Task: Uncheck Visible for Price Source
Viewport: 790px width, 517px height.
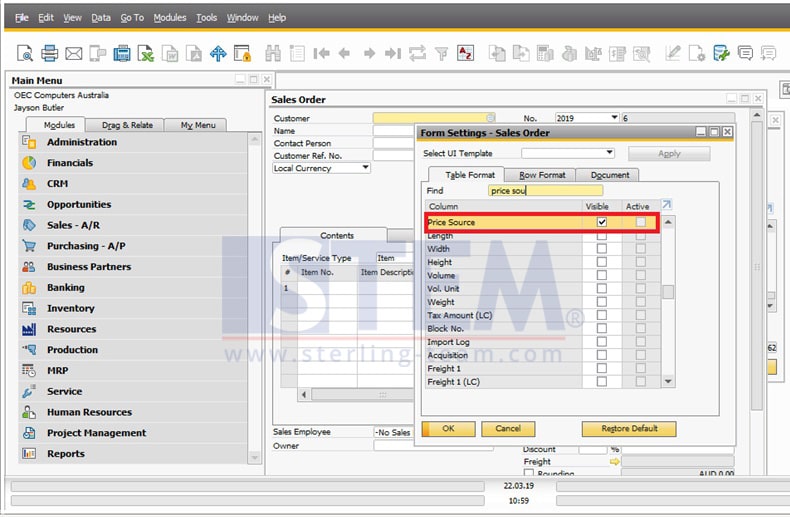Action: (602, 222)
